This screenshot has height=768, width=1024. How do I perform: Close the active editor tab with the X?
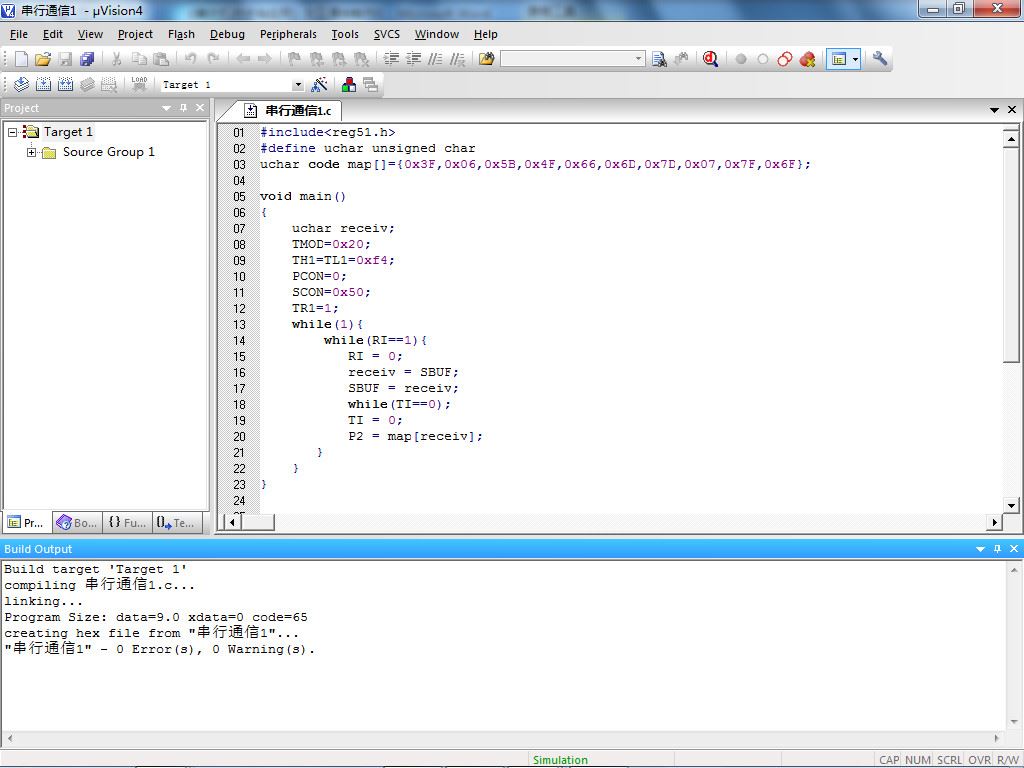click(1012, 110)
